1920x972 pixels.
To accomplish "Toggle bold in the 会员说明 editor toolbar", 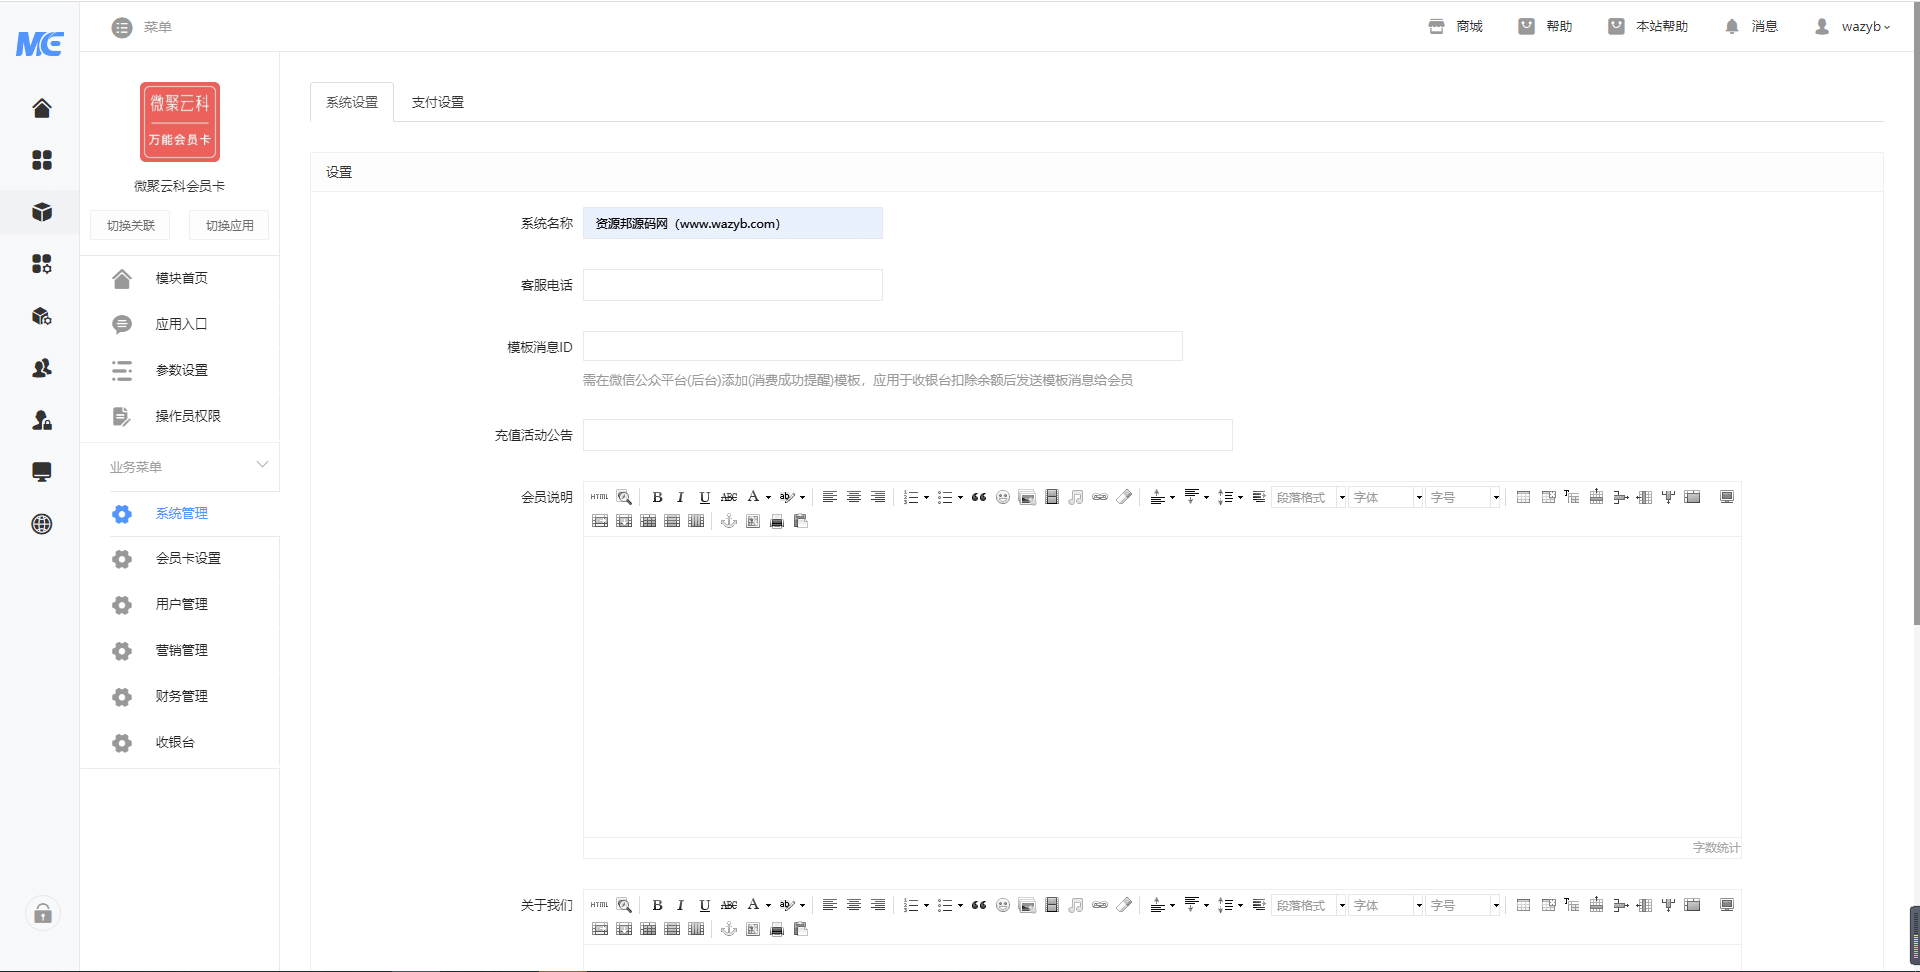I will (x=657, y=497).
